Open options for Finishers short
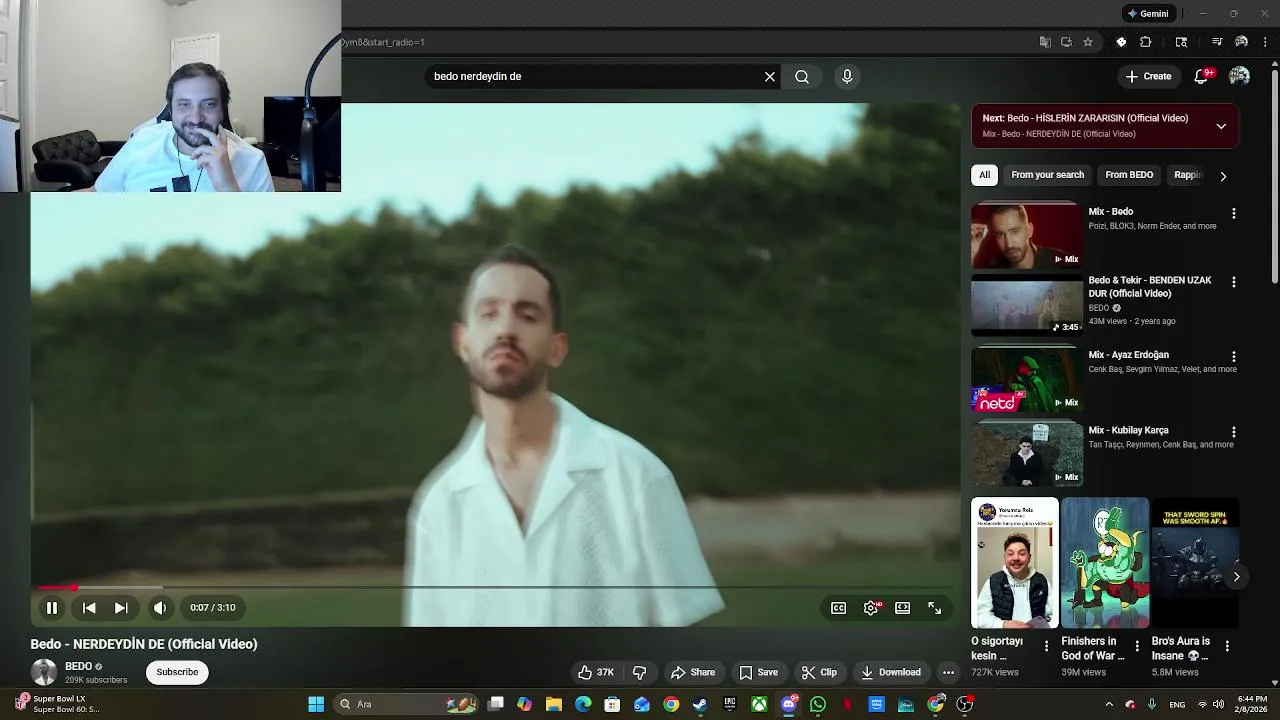This screenshot has height=720, width=1280. pyautogui.click(x=1137, y=646)
